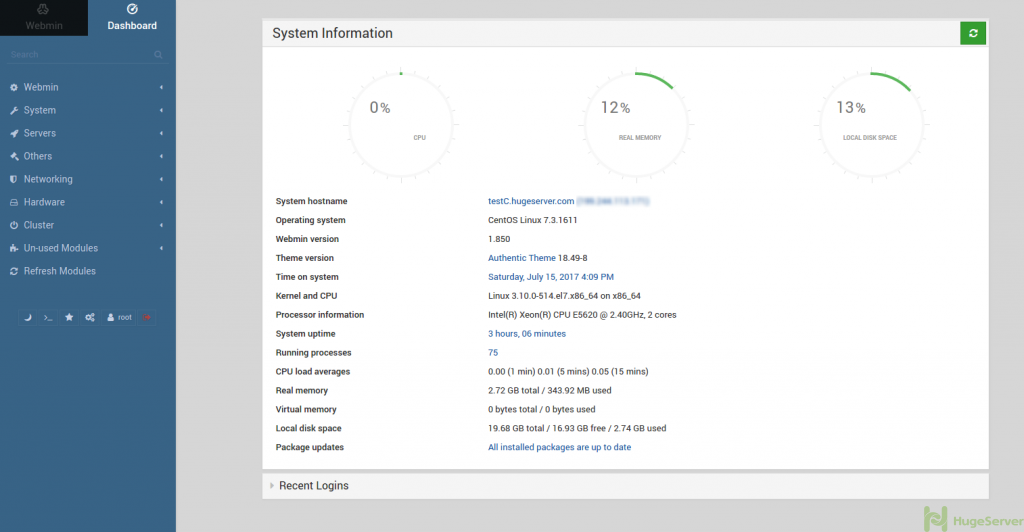Click the Local Disk Space gauge

click(x=871, y=124)
